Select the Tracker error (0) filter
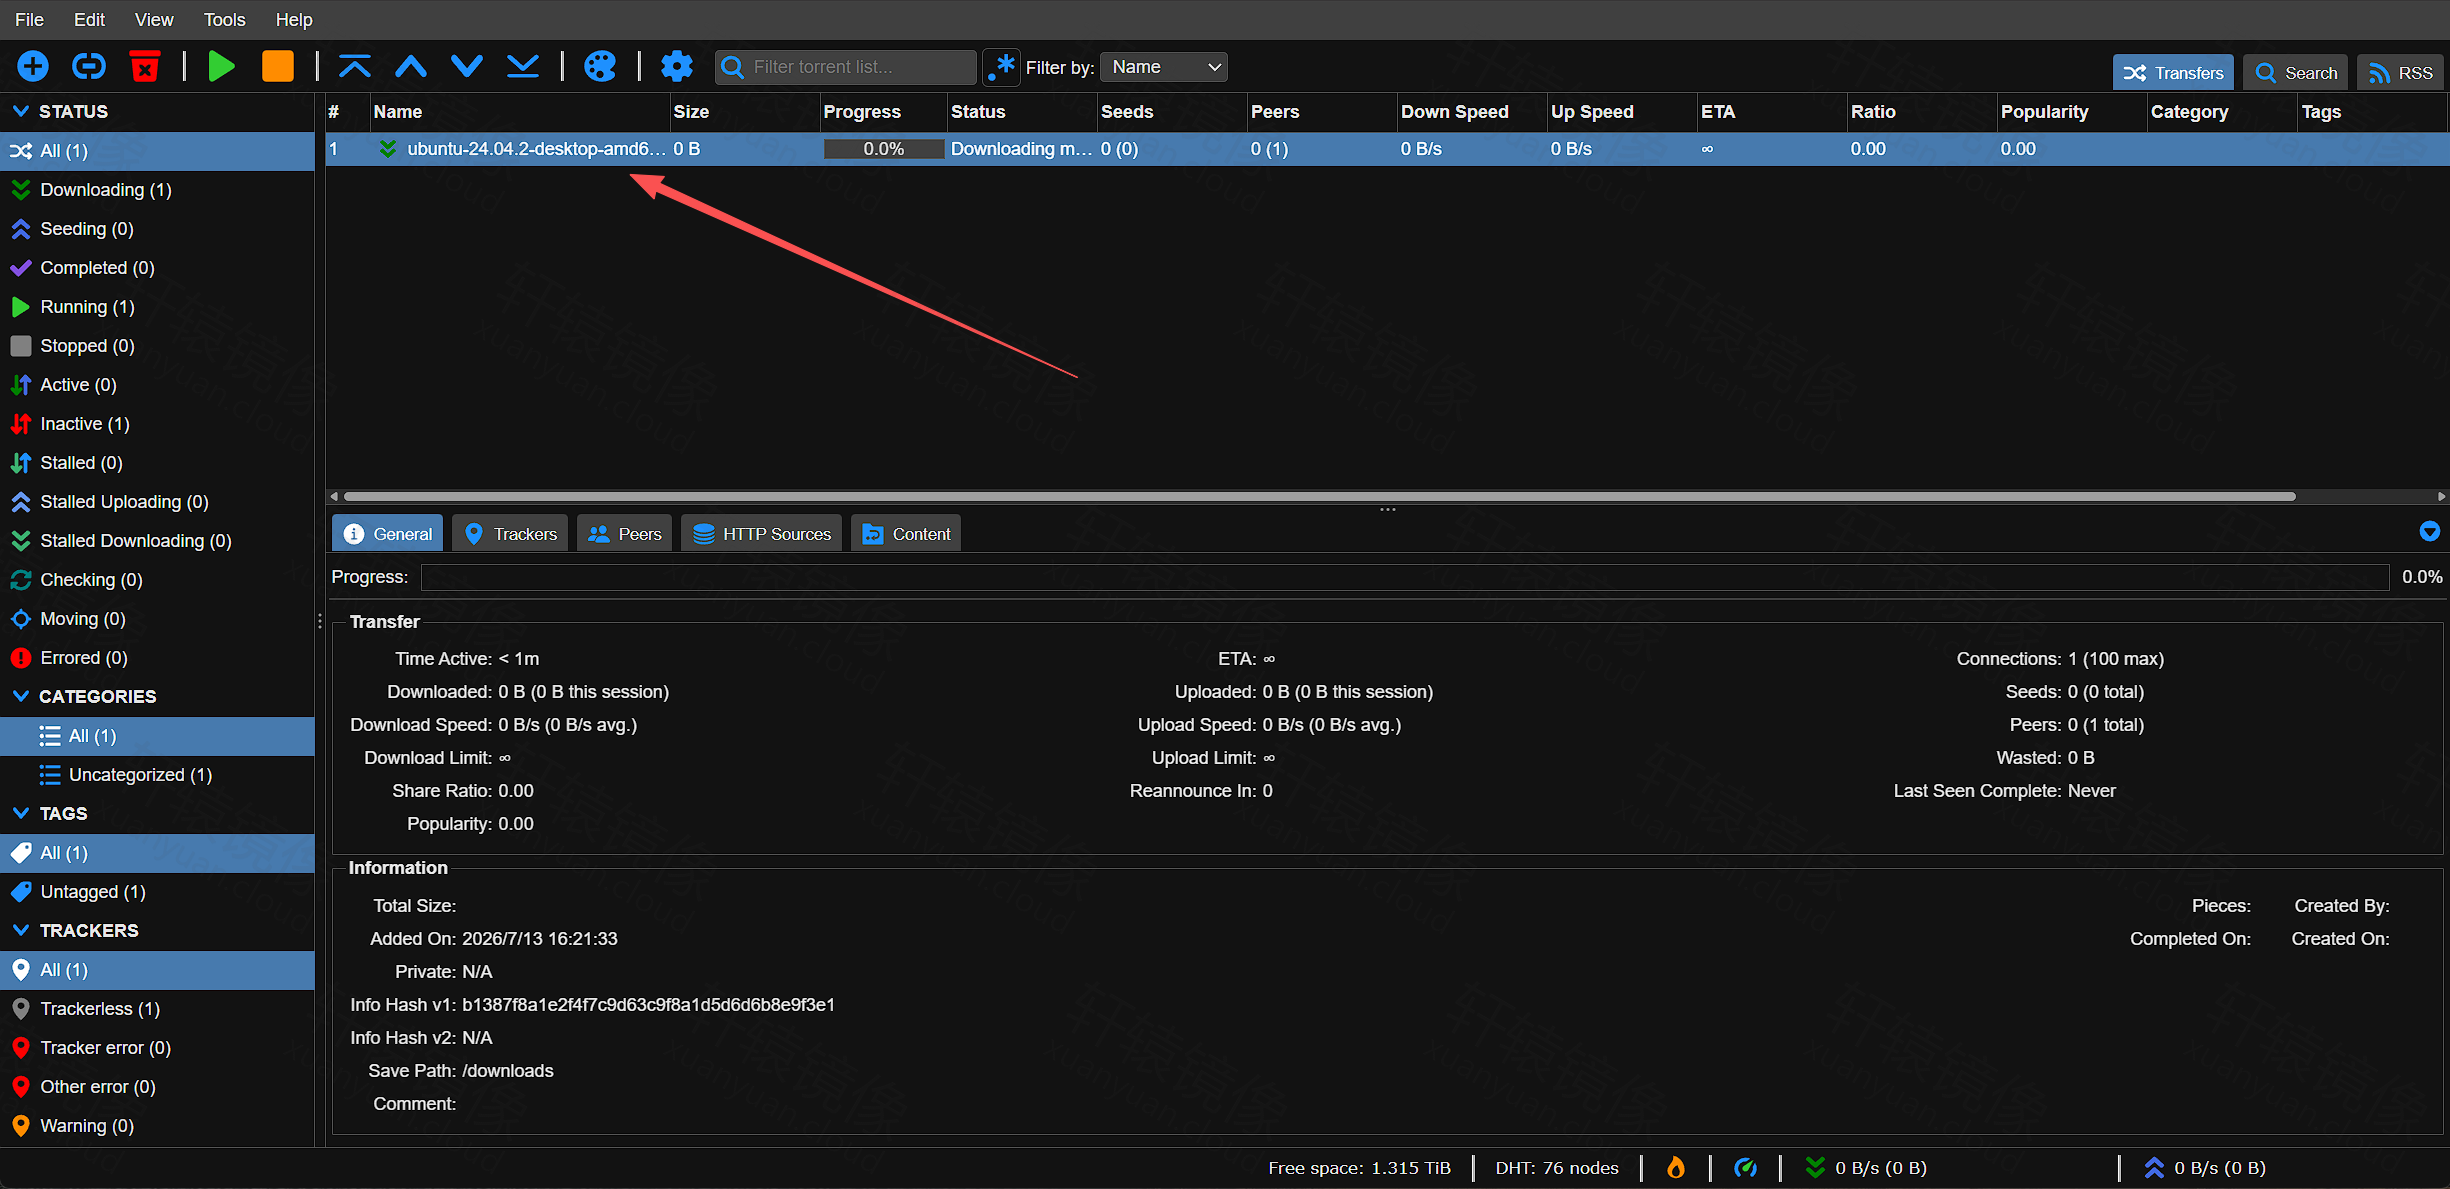 tap(157, 1048)
